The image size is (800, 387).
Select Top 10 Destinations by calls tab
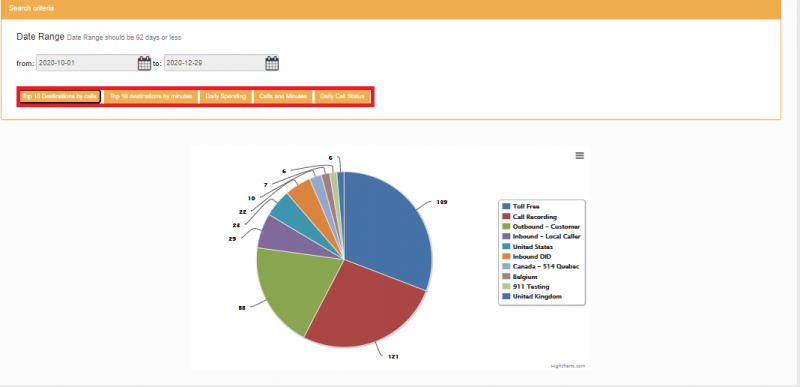(x=60, y=96)
